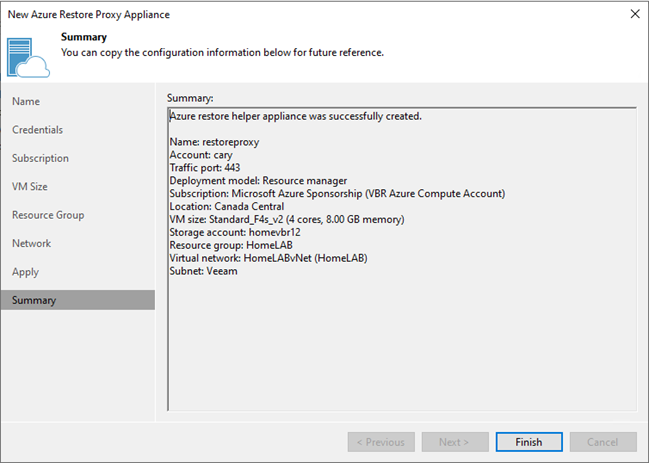Close the New Azure Restore Proxy Appliance dialog
Screen dimensions: 649x463
click(635, 14)
